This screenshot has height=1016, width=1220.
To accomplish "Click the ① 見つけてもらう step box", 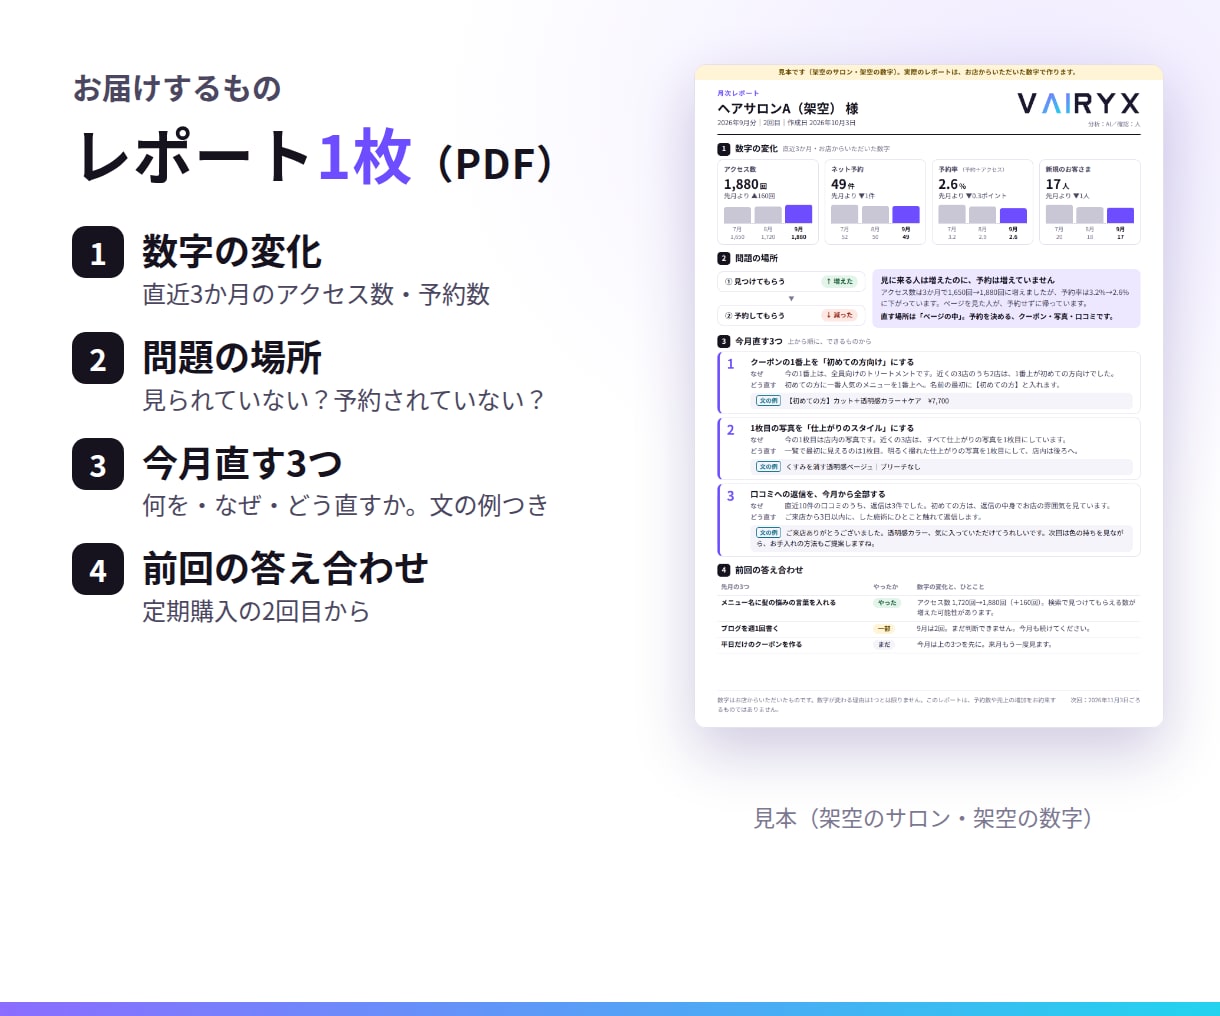I will (791, 281).
